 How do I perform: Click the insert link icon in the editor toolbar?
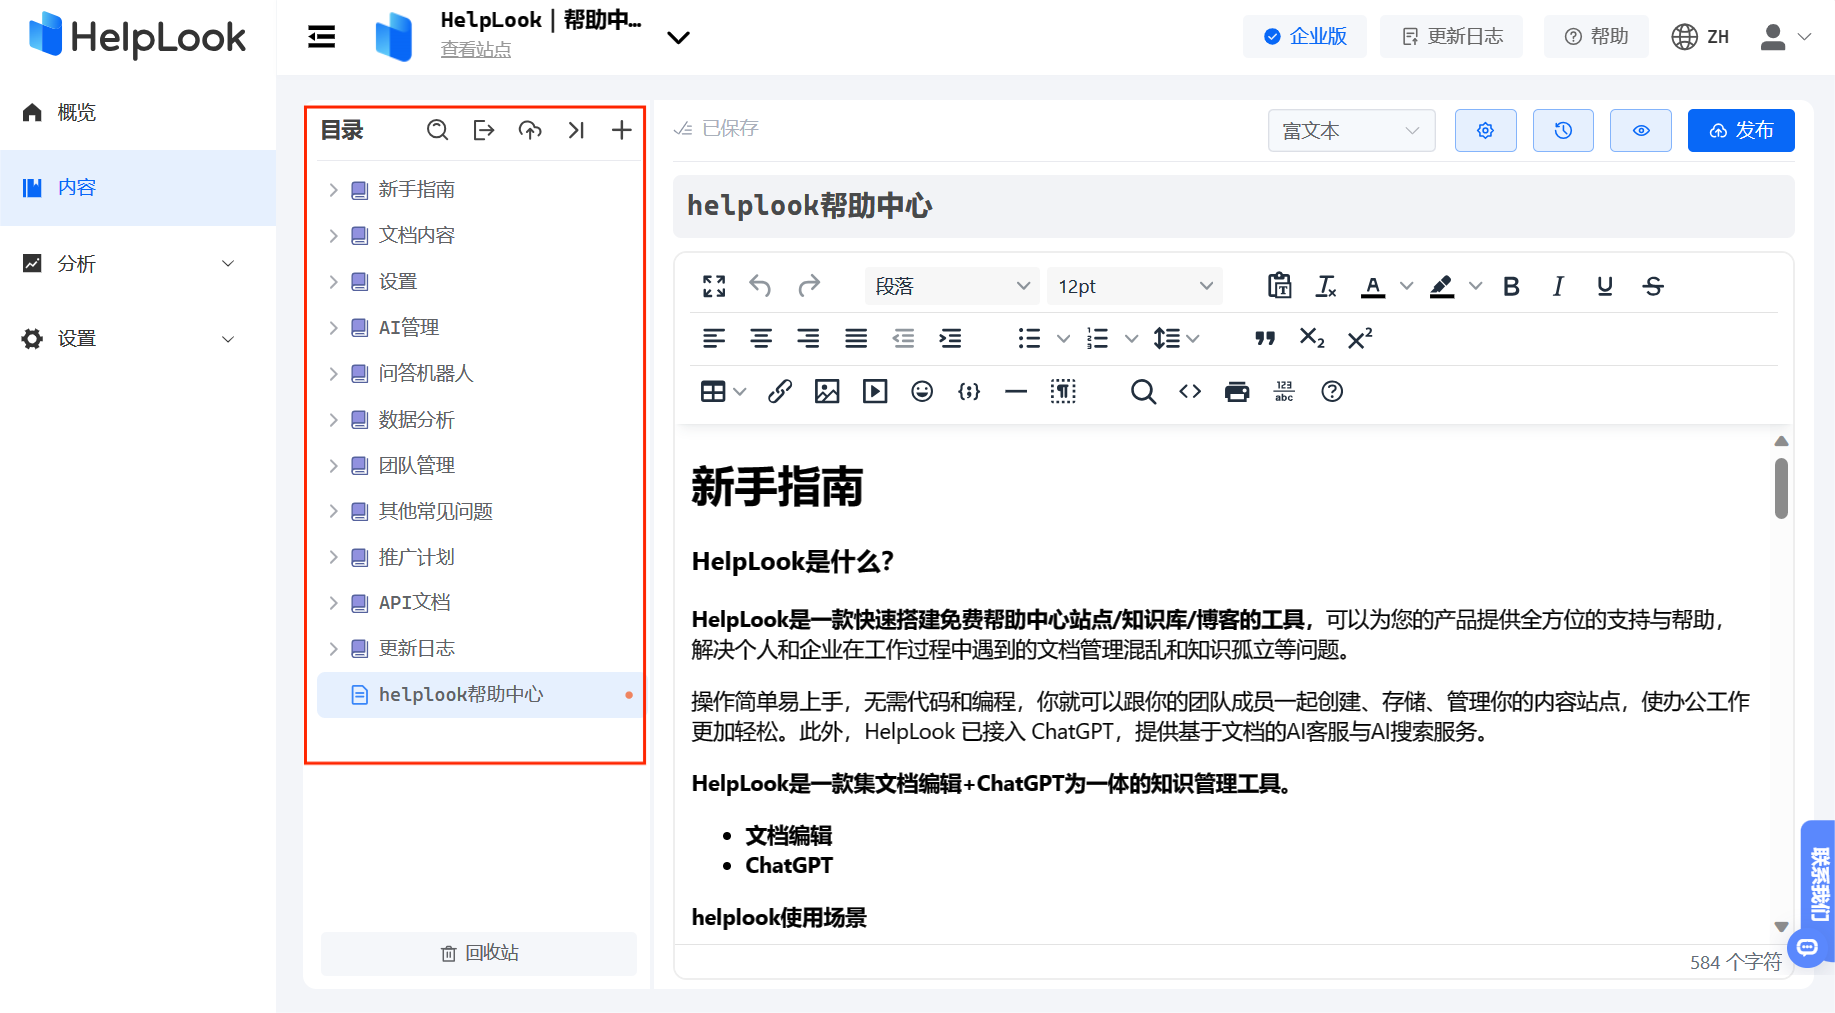click(780, 391)
